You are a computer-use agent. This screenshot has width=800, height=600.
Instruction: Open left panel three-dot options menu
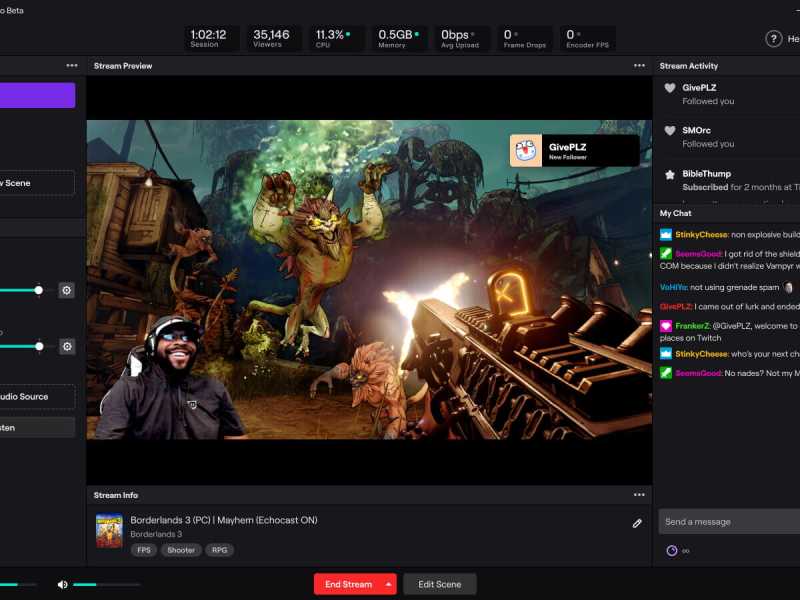[72, 66]
